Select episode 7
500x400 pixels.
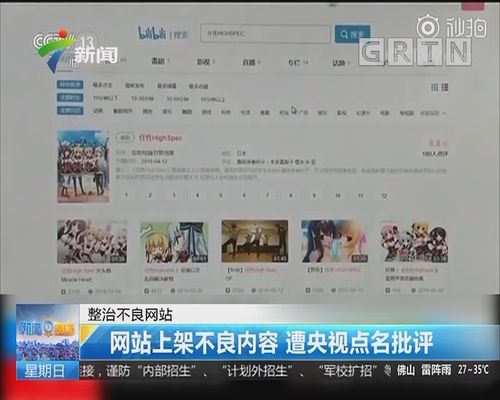267,195
